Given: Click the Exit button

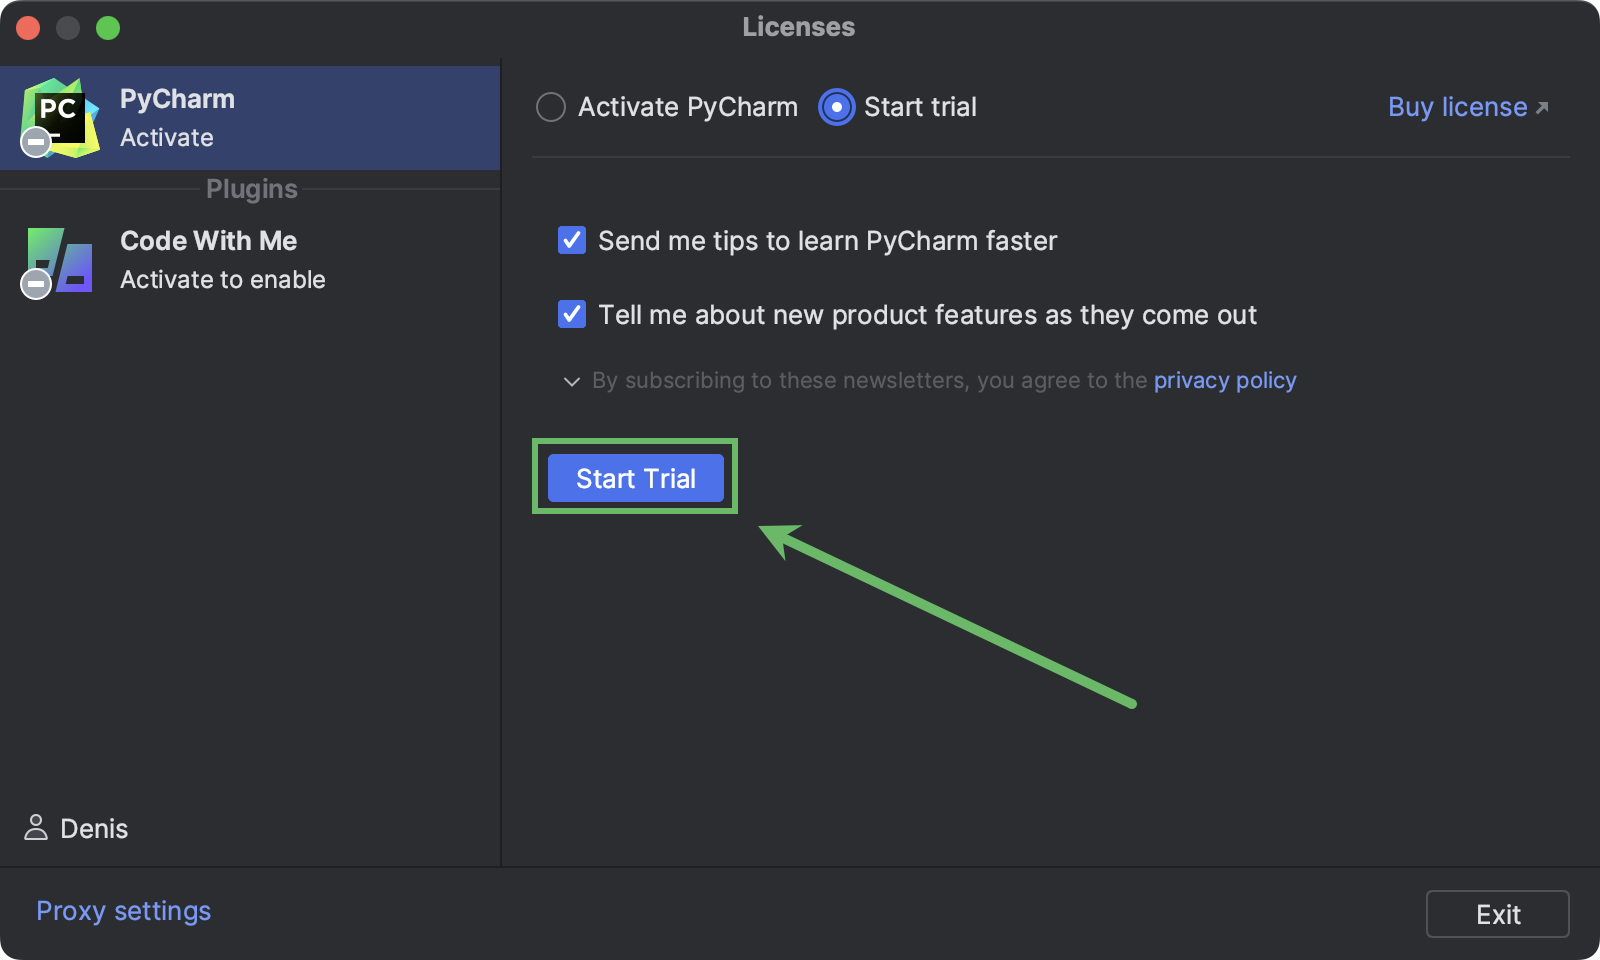Looking at the screenshot, I should (1497, 913).
